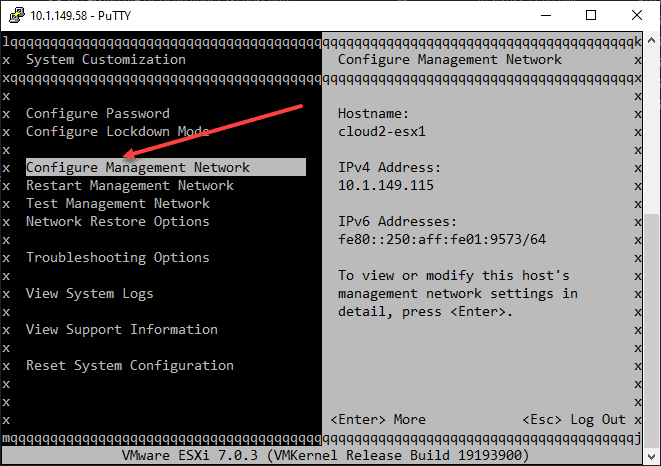Viewport: 661px width, 466px height.
Task: Click the VMware ESXi version status line
Action: (330, 456)
